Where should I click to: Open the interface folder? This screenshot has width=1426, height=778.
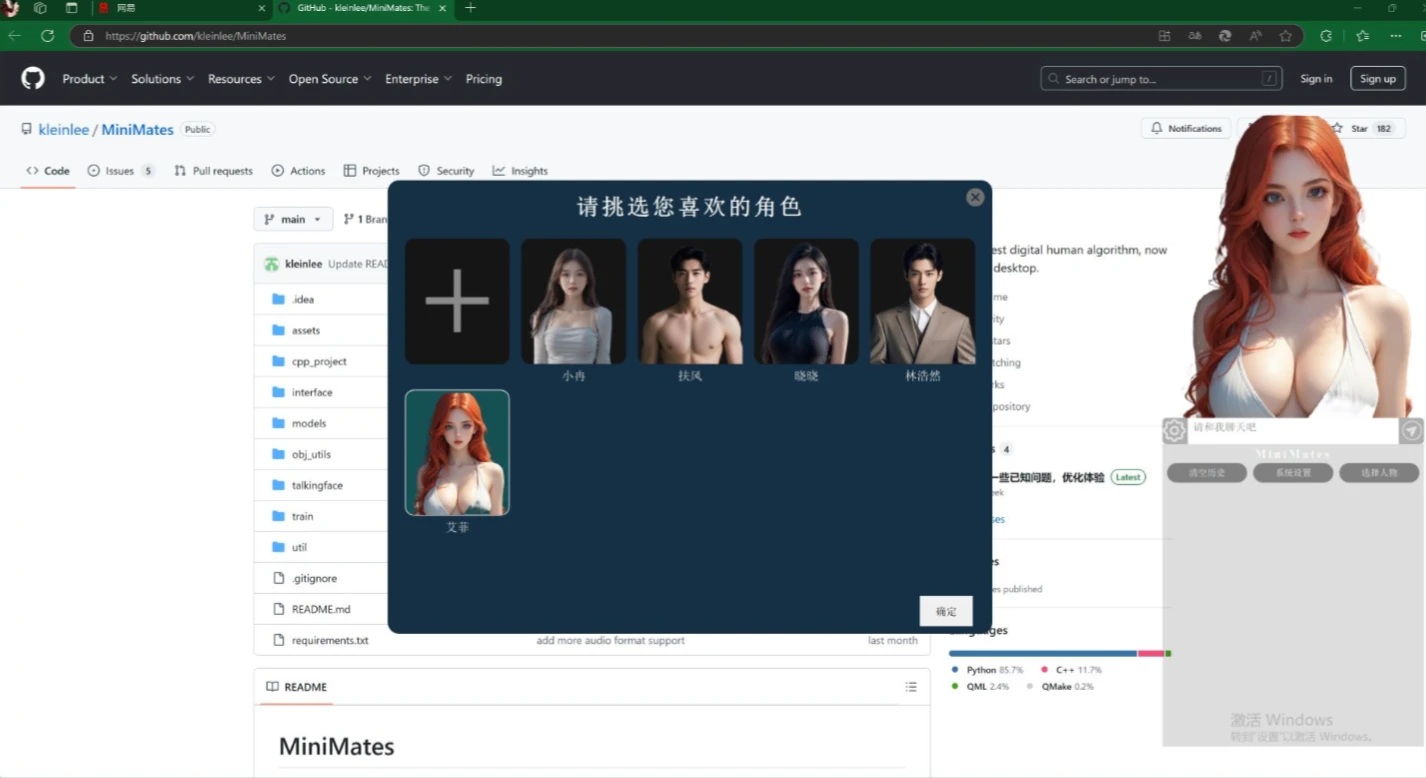click(312, 392)
